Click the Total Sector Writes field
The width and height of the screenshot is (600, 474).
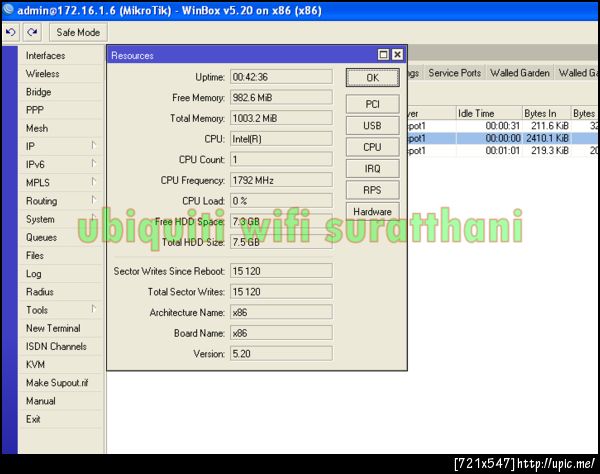281,292
